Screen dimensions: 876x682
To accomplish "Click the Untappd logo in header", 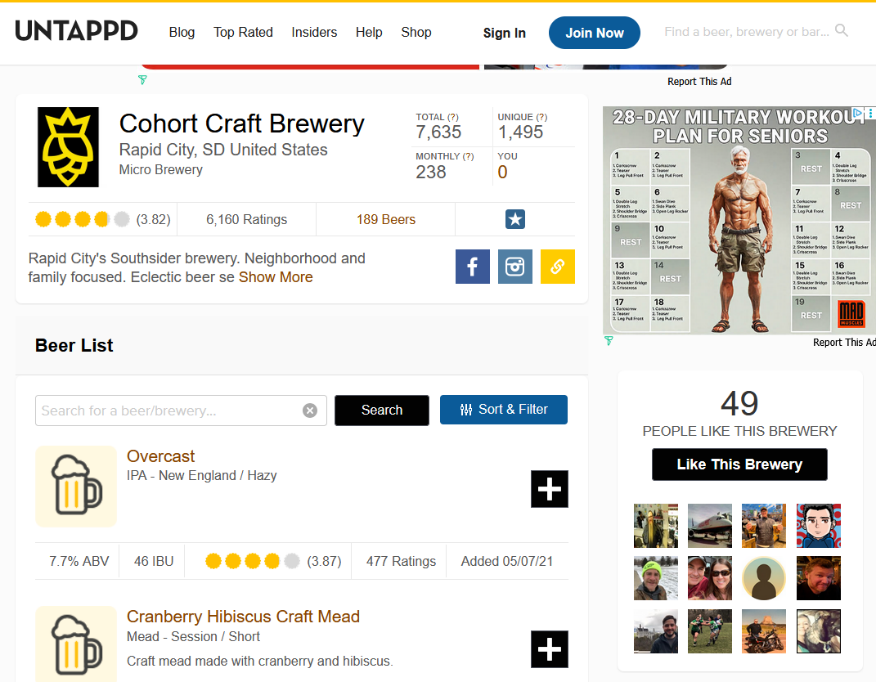I will tap(76, 31).
